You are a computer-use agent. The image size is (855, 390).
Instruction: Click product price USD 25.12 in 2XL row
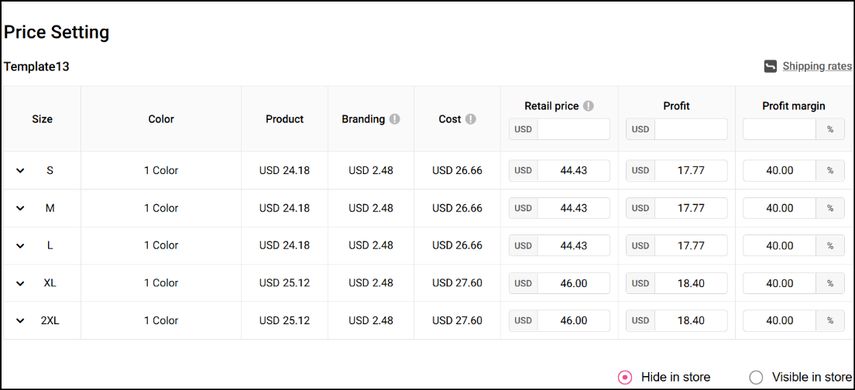pyautogui.click(x=284, y=321)
